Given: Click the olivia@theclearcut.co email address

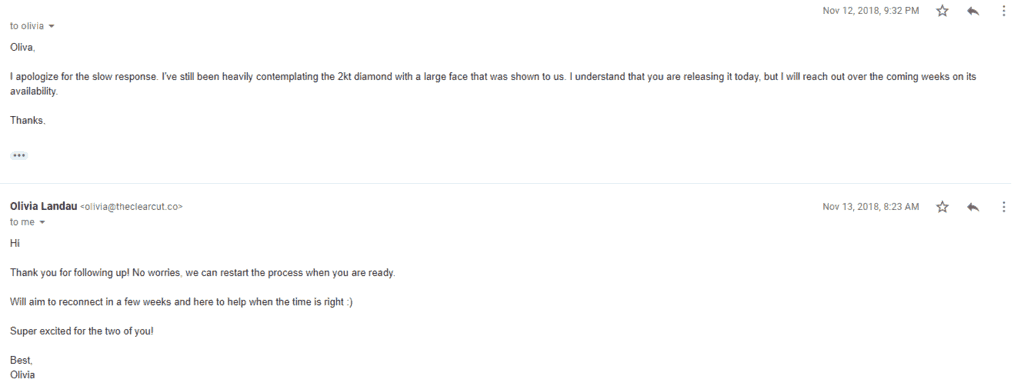Looking at the screenshot, I should click(x=131, y=207).
